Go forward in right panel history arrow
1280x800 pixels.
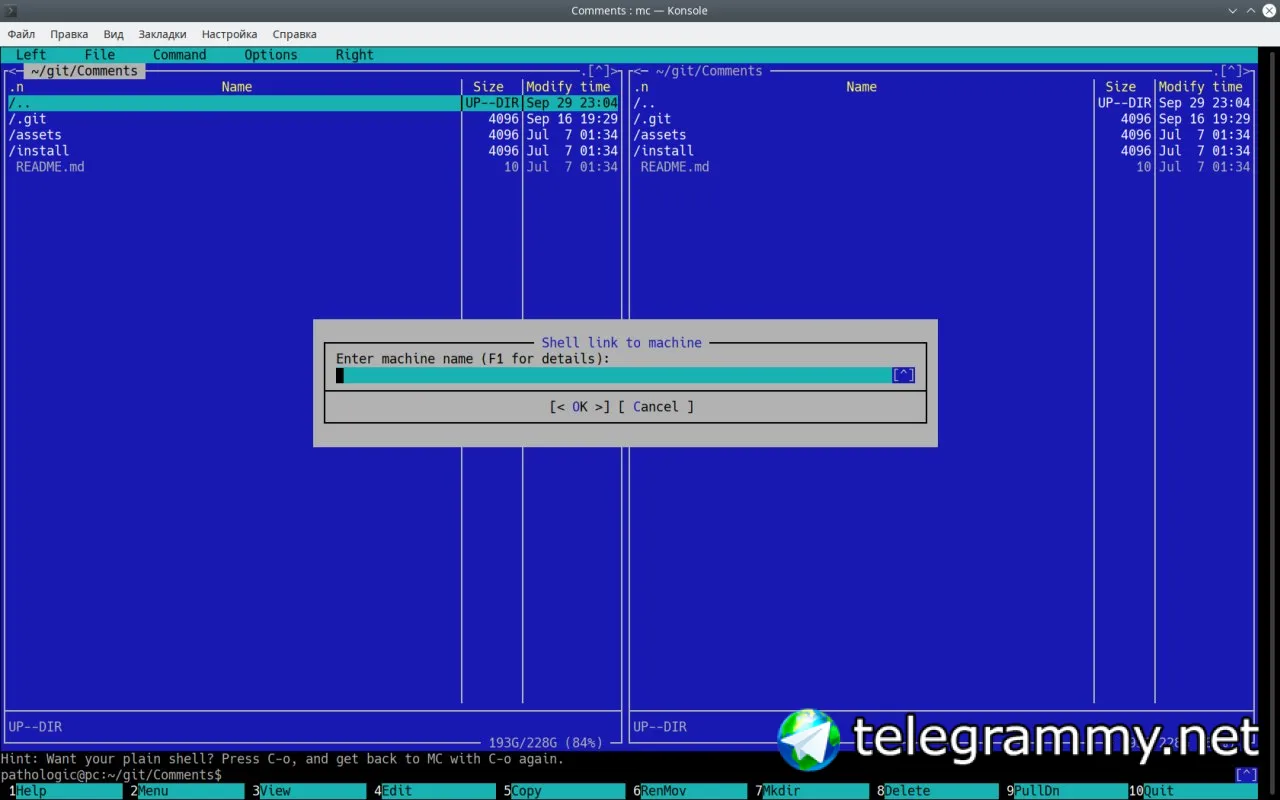(1247, 71)
